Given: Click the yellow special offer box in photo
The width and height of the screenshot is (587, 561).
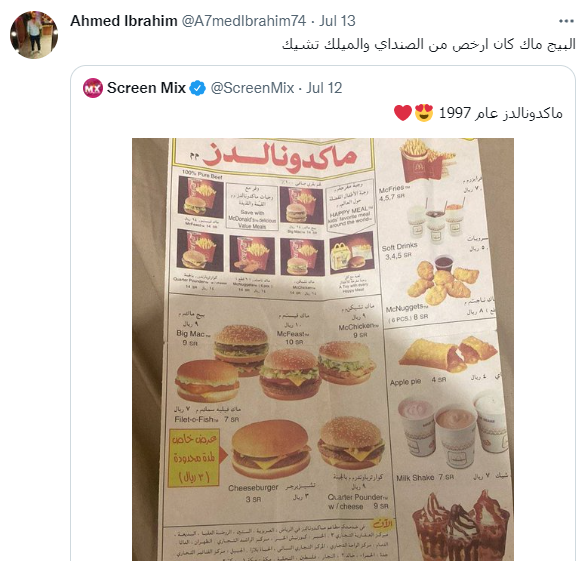Looking at the screenshot, I should [x=194, y=458].
